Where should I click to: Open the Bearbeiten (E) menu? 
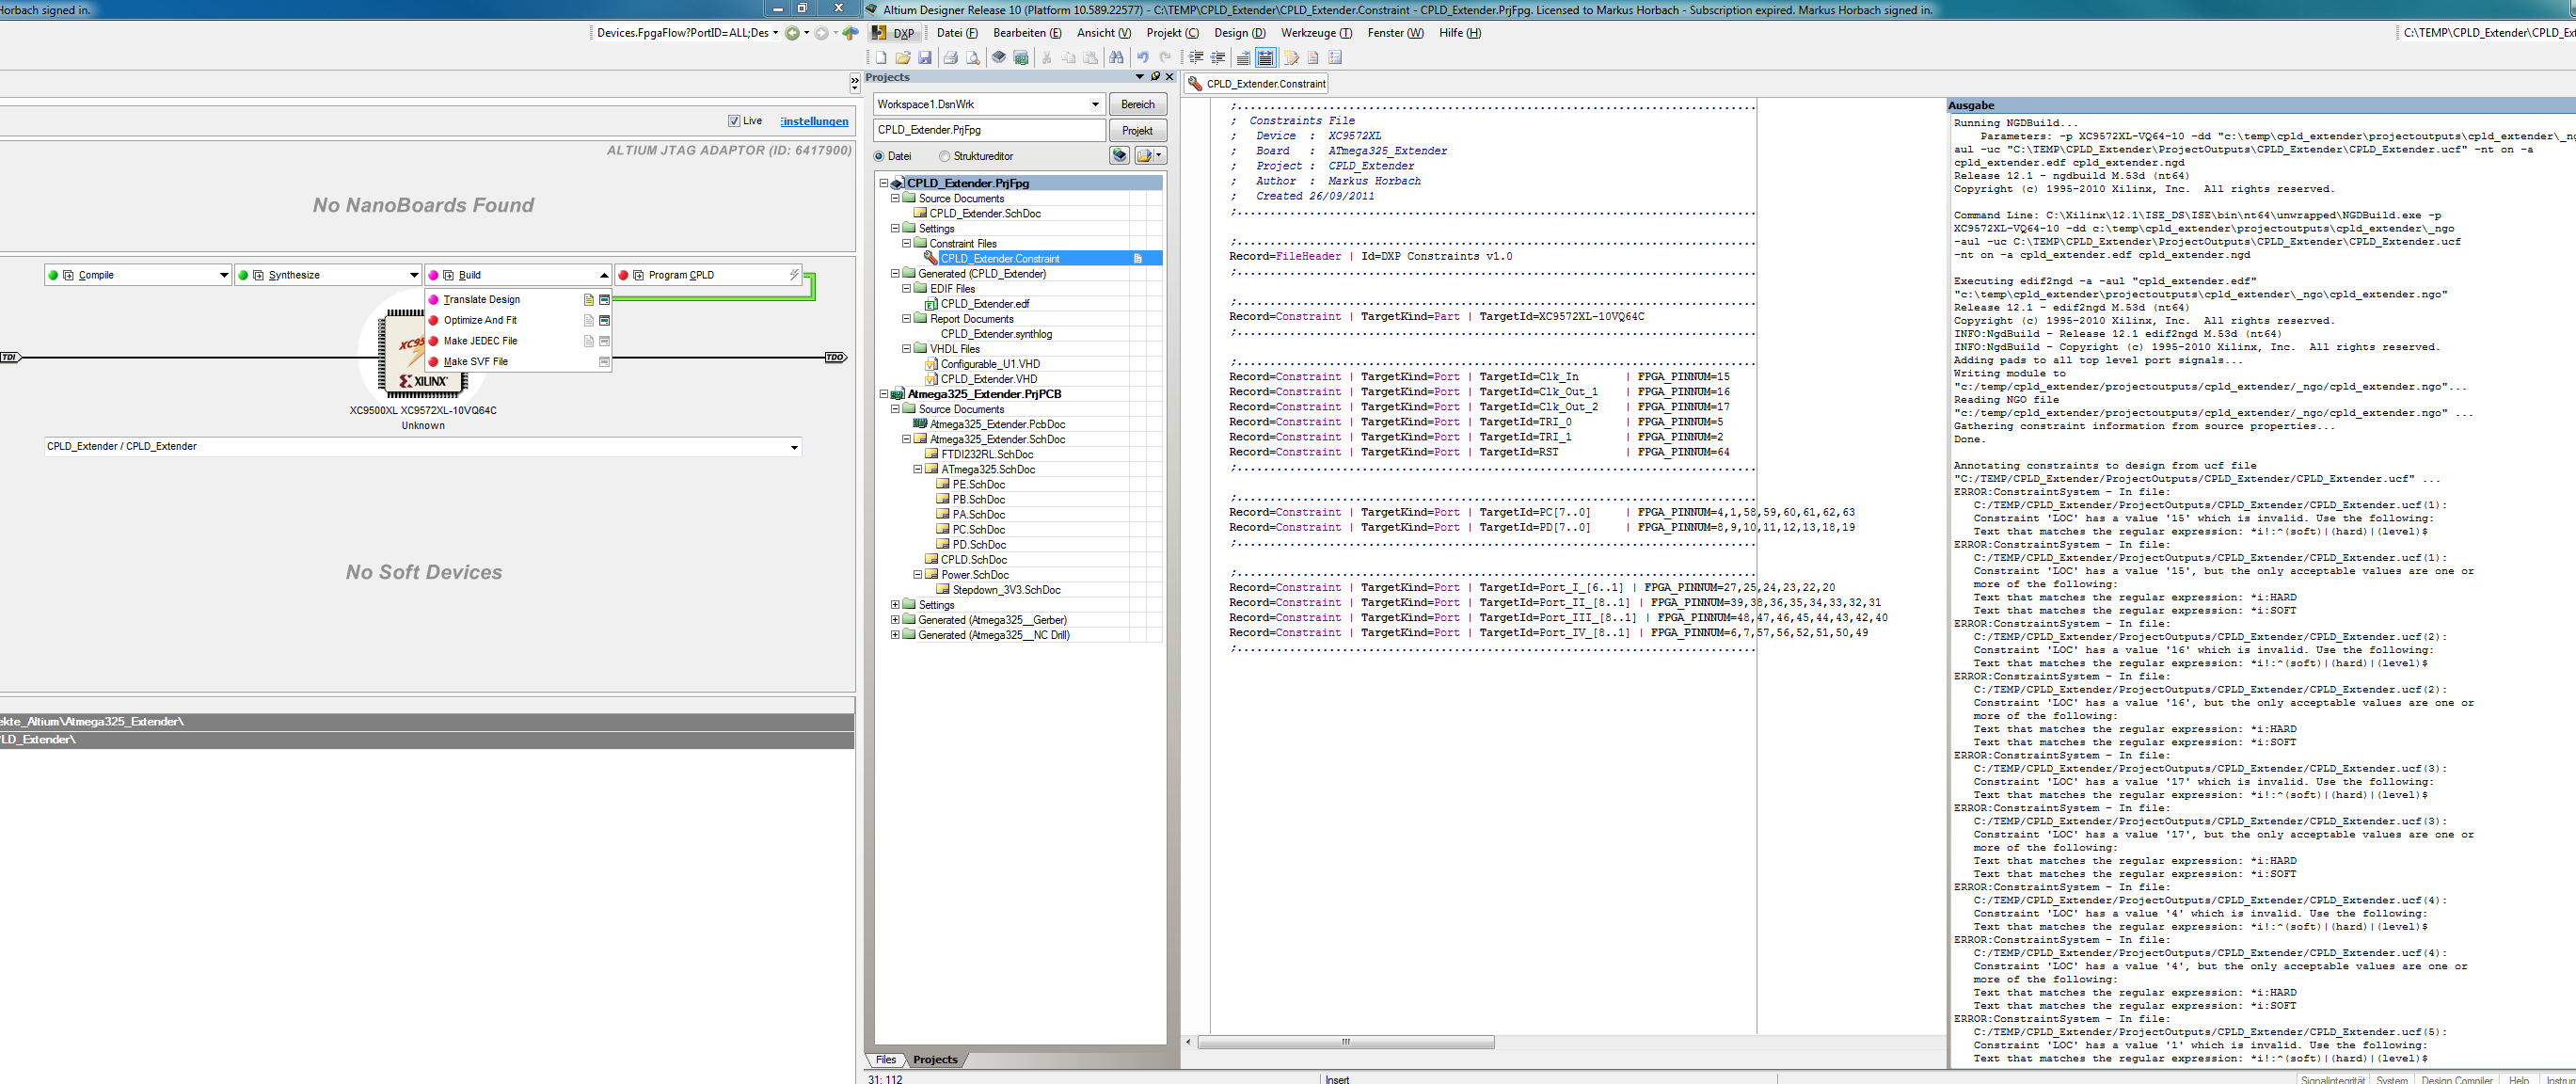[1027, 33]
